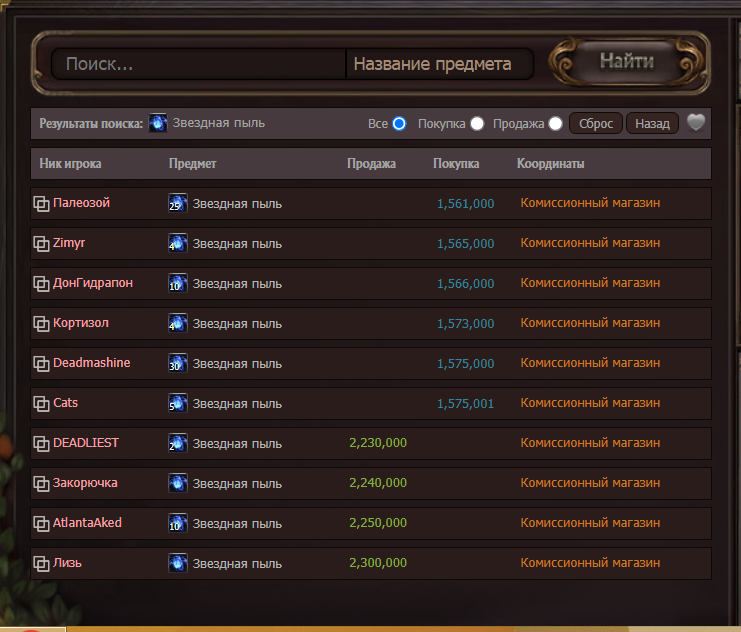Sort by Покупка column header
Image resolution: width=741 pixels, height=632 pixels.
456,164
